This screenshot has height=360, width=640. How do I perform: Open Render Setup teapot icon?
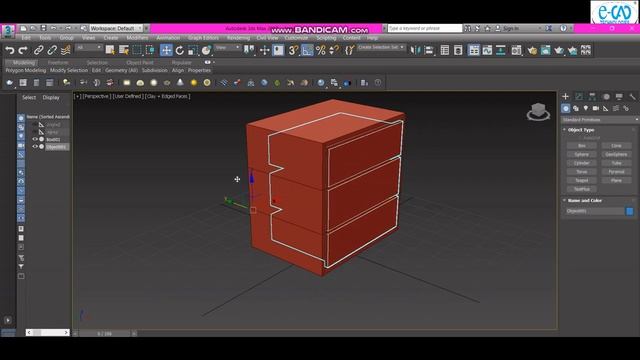[532, 50]
